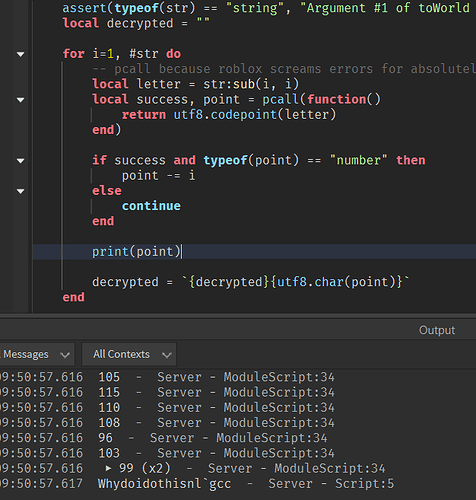Place cursor on the print(point) line
The height and width of the screenshot is (500, 476).
pos(254,252)
